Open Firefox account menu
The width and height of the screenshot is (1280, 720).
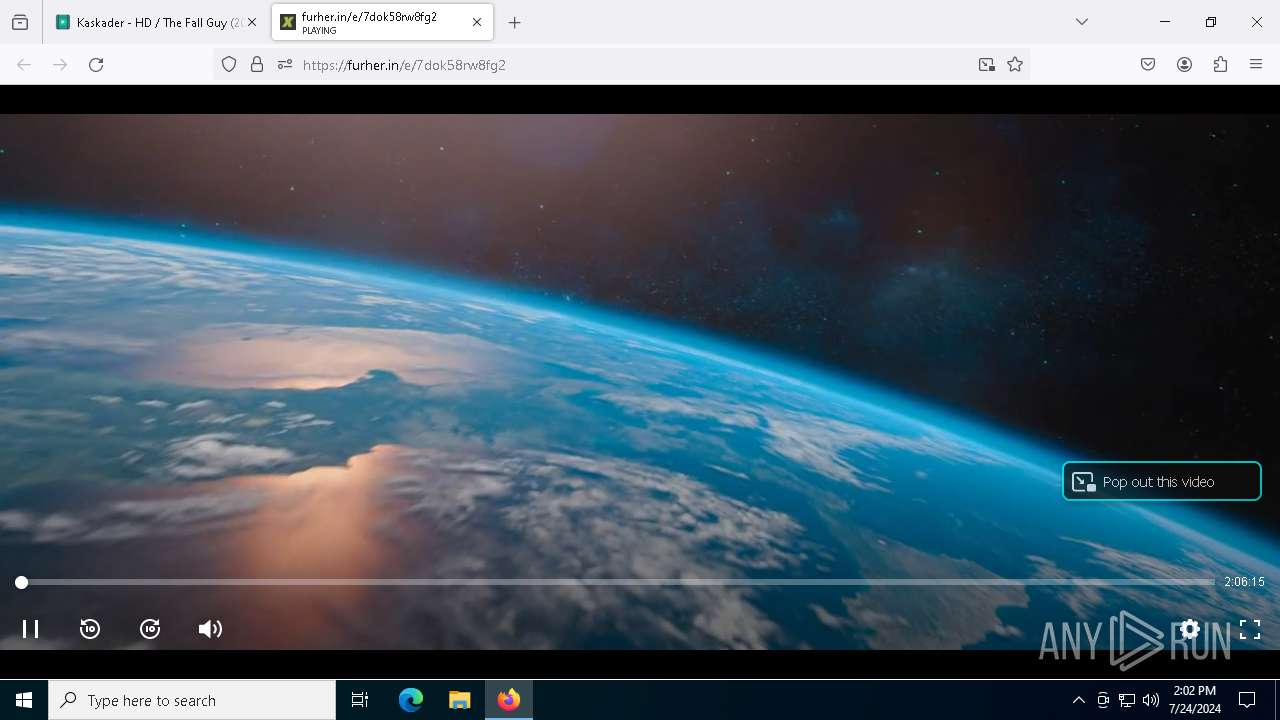(x=1184, y=65)
